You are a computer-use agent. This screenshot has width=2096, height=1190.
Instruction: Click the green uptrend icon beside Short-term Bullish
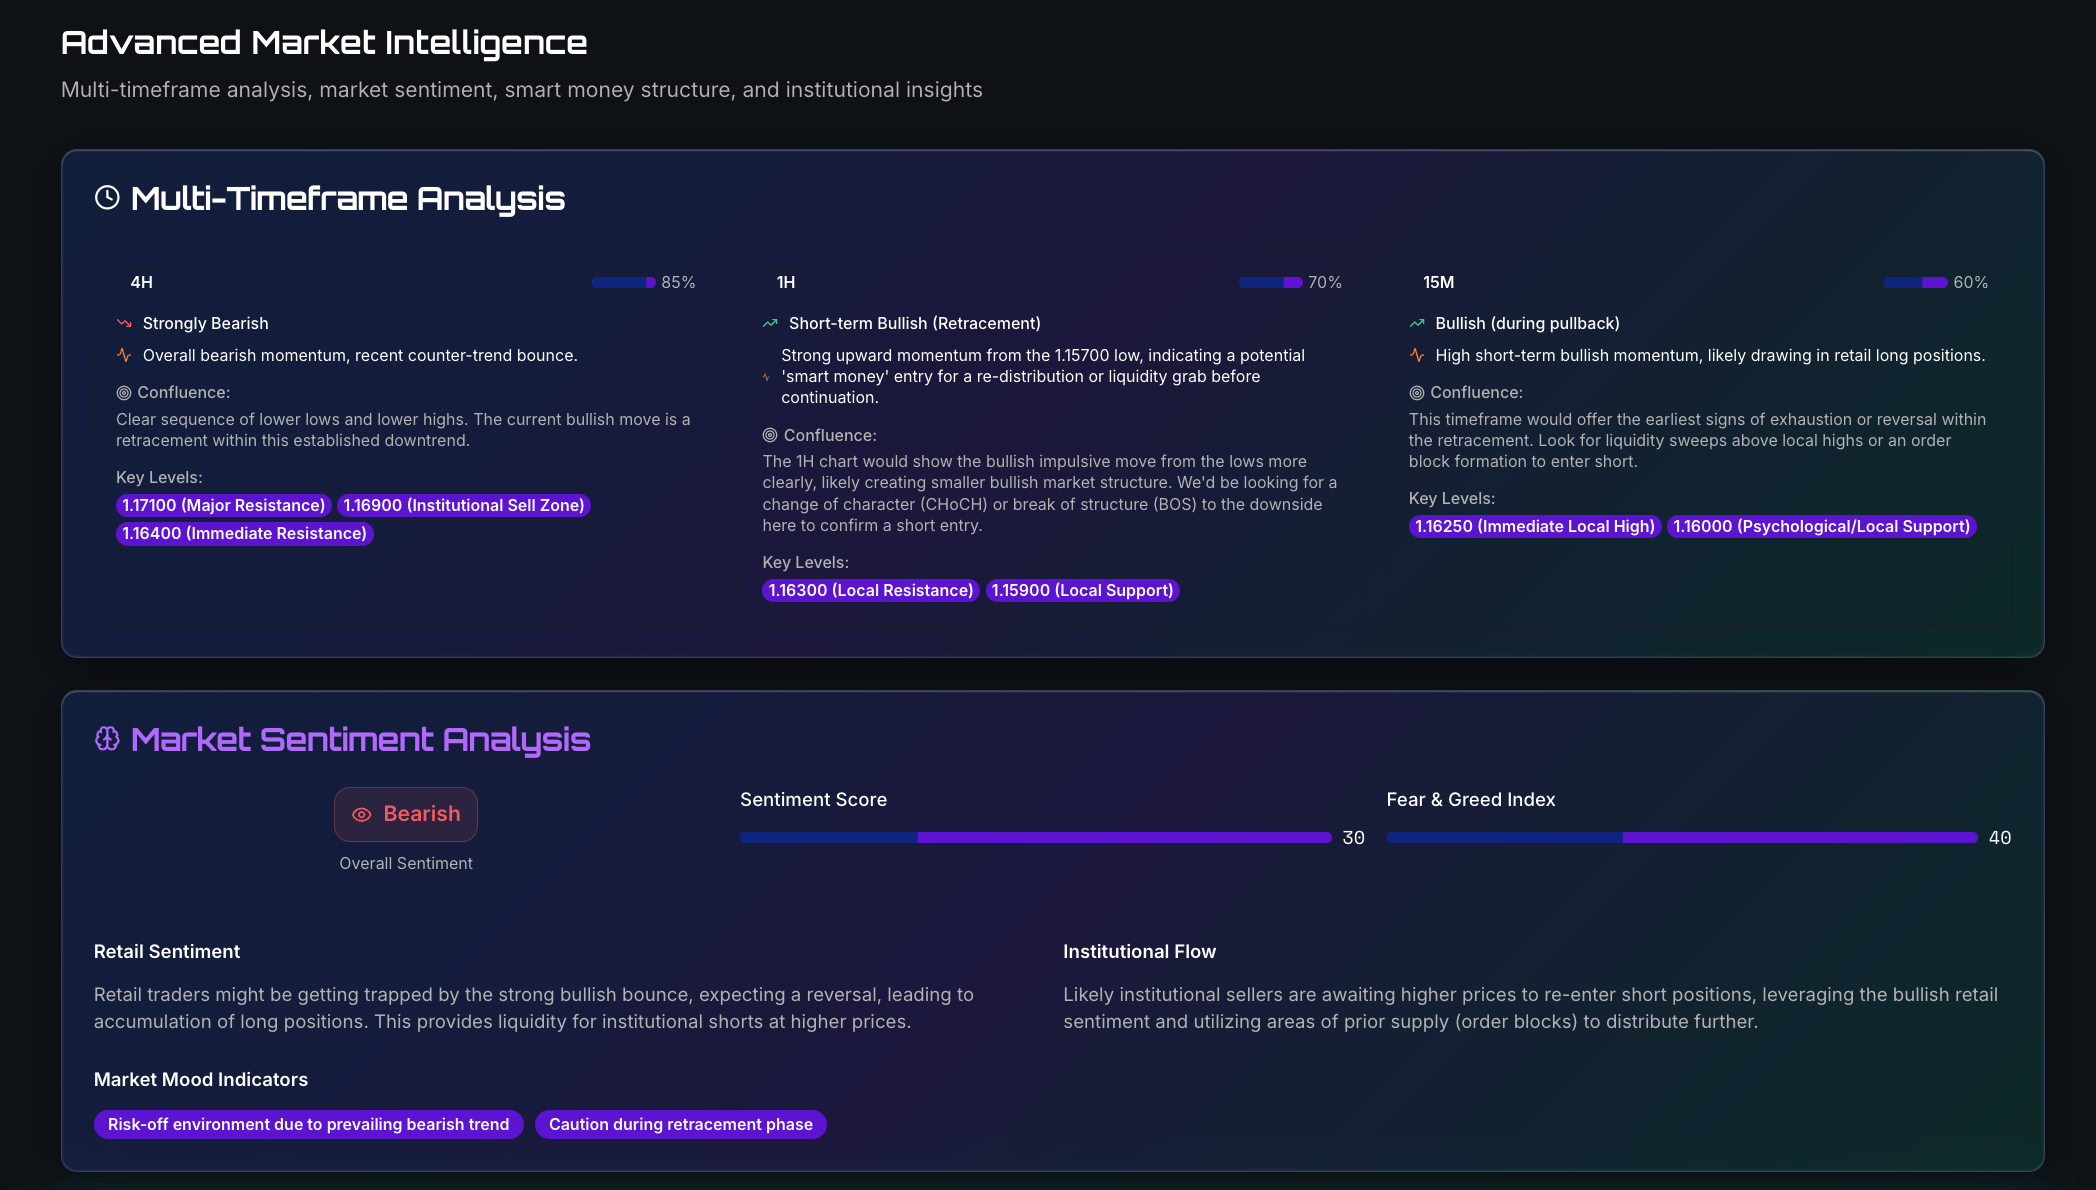[x=770, y=323]
